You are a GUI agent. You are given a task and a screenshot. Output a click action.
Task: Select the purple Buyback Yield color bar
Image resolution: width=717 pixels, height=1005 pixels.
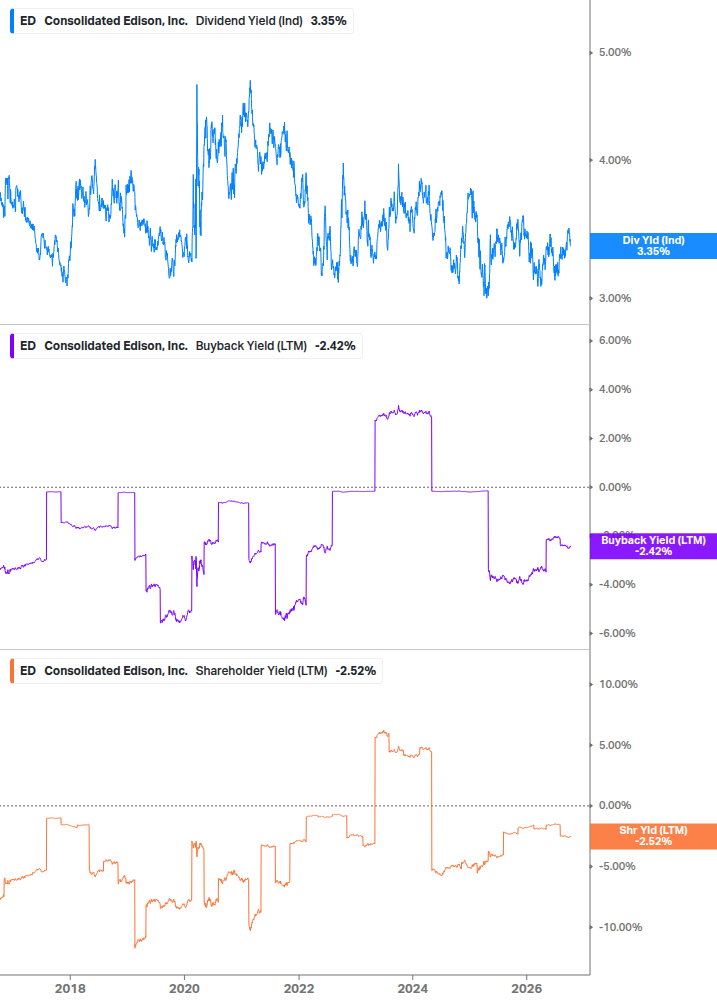tap(12, 346)
